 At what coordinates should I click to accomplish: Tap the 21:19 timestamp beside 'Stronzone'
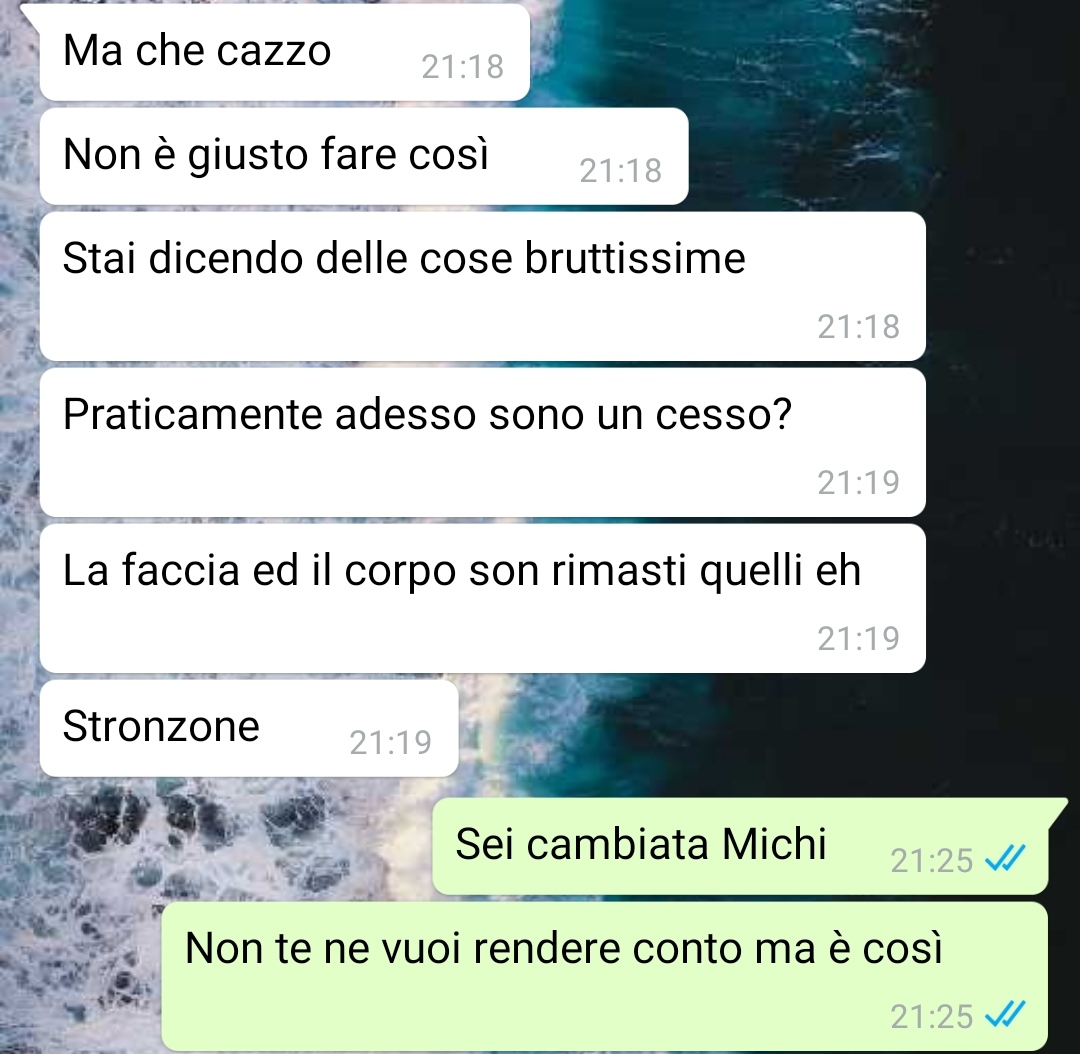[x=391, y=743]
